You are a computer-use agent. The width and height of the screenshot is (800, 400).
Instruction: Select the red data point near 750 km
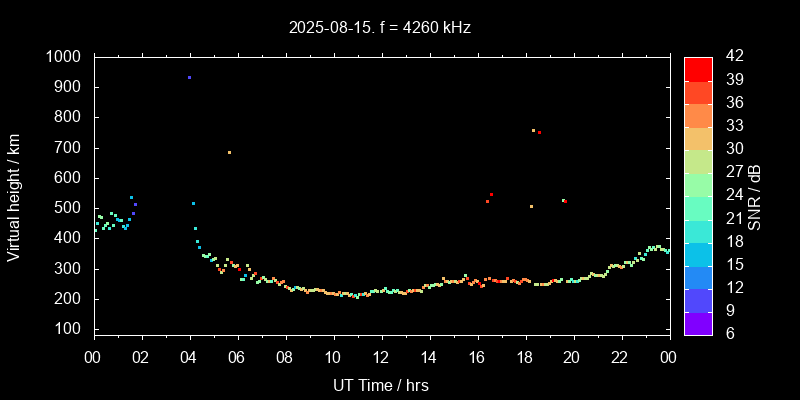[539, 132]
